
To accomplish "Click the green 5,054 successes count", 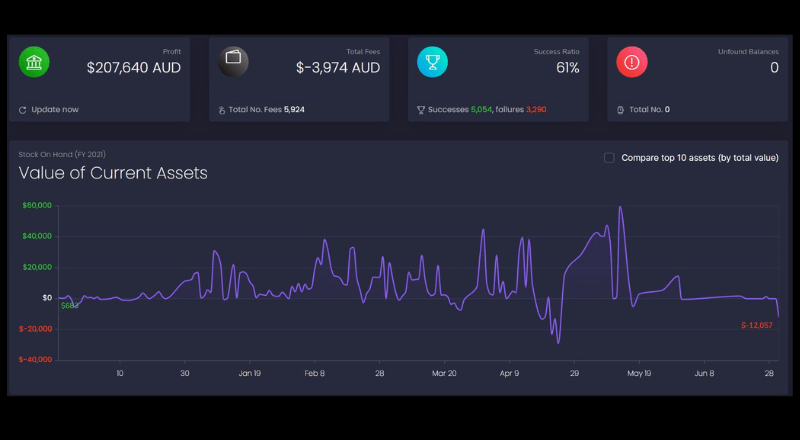I will click(482, 110).
